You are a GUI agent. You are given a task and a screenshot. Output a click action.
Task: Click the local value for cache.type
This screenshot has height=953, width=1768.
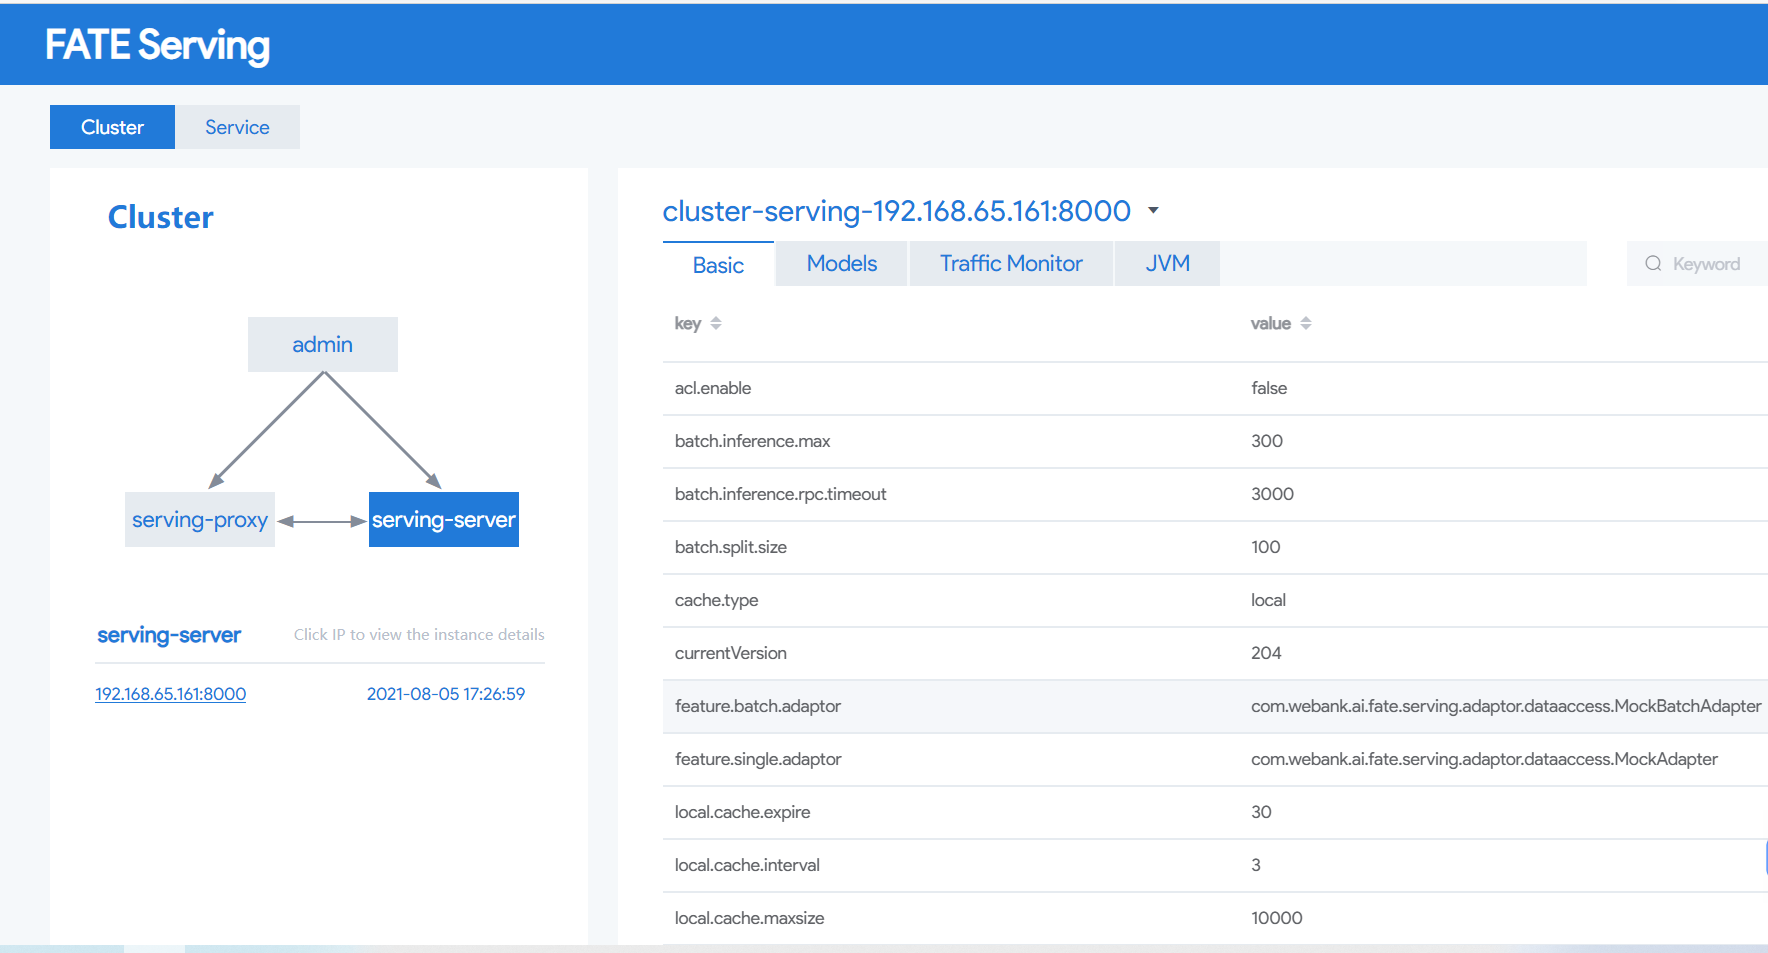click(1268, 600)
